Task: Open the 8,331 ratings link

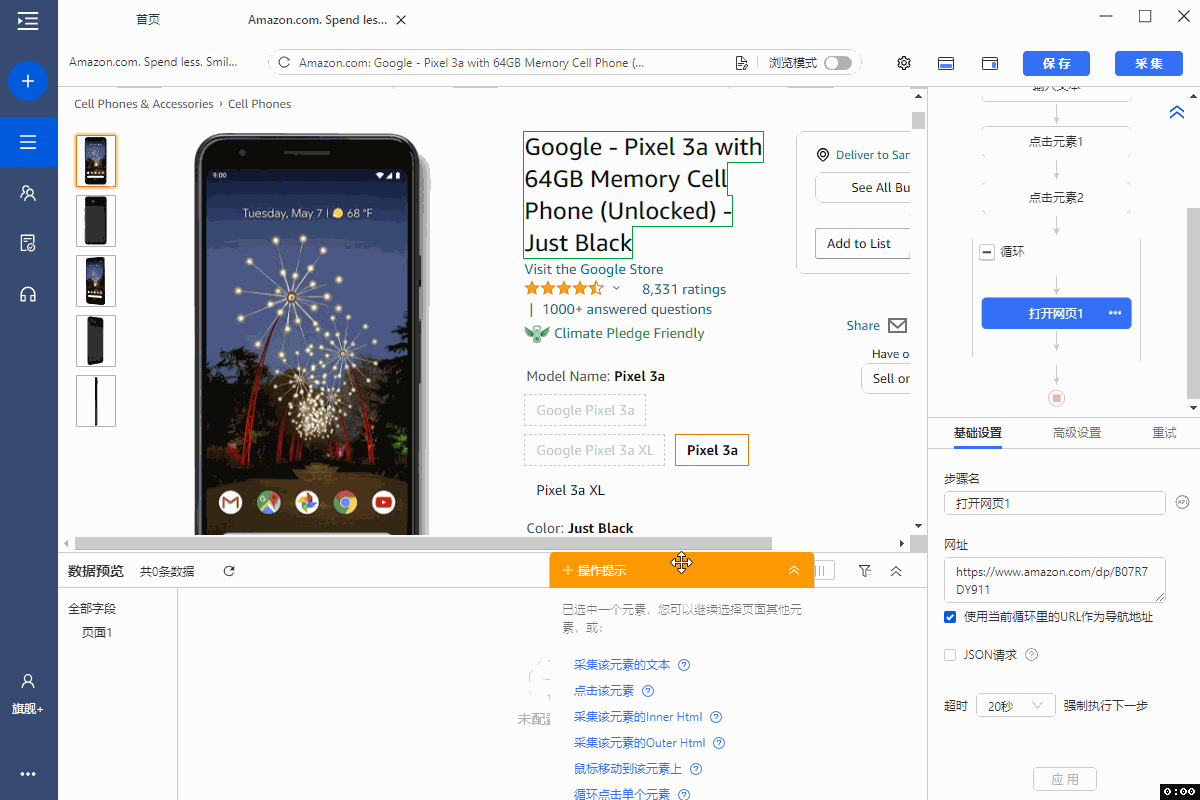Action: (684, 289)
